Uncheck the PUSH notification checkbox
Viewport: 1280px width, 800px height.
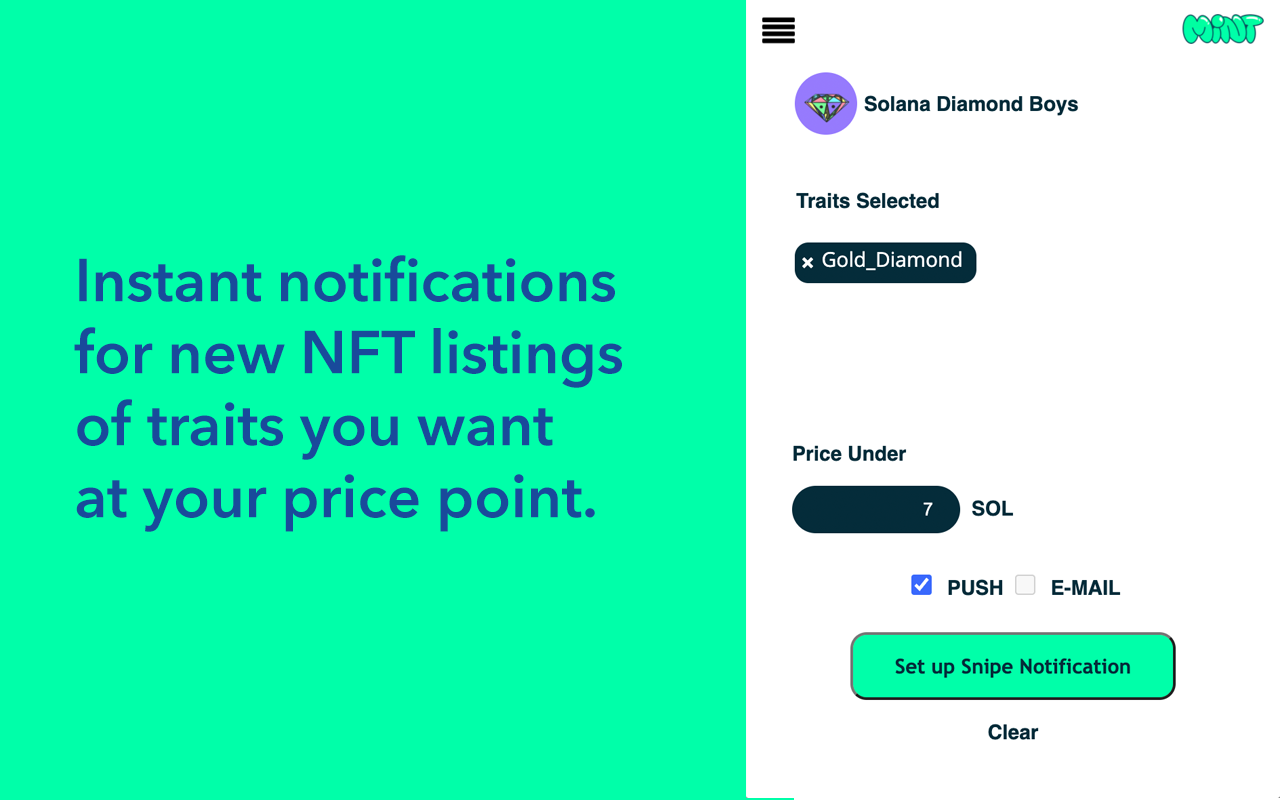[x=921, y=585]
